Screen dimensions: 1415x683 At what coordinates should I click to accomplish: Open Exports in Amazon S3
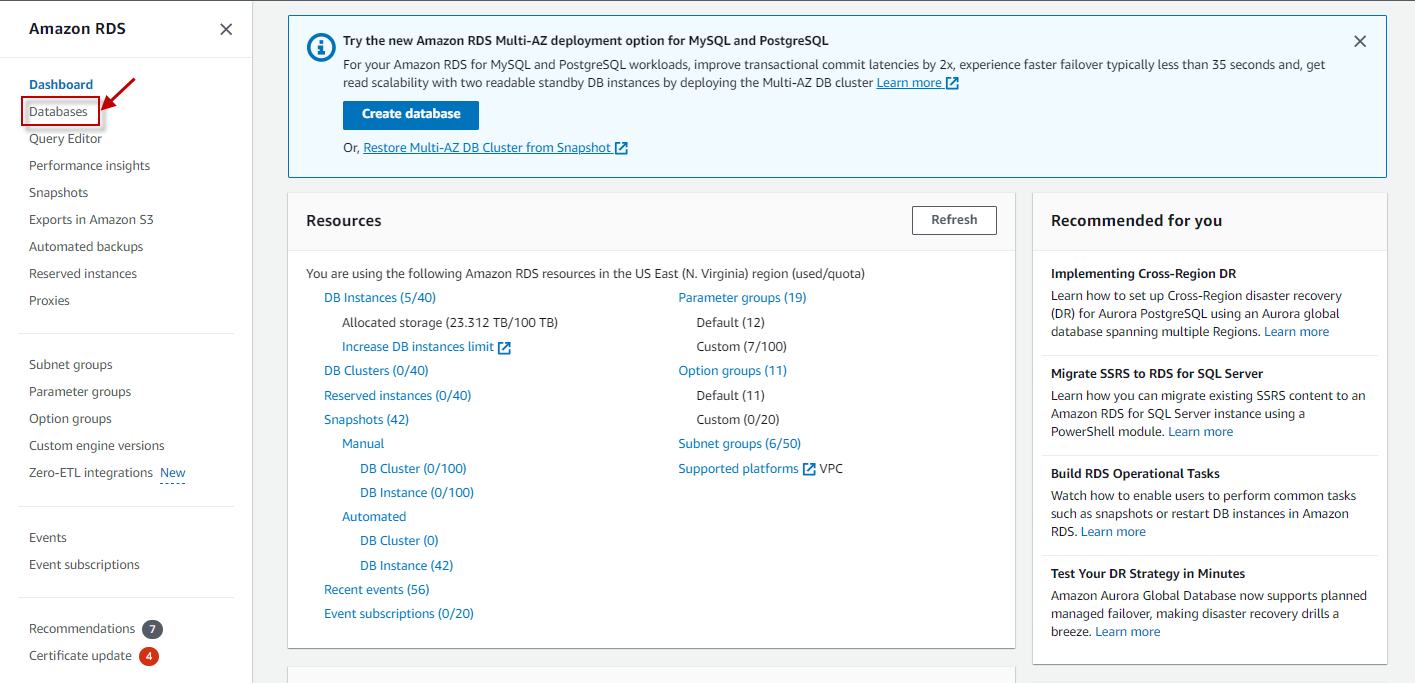pos(91,220)
